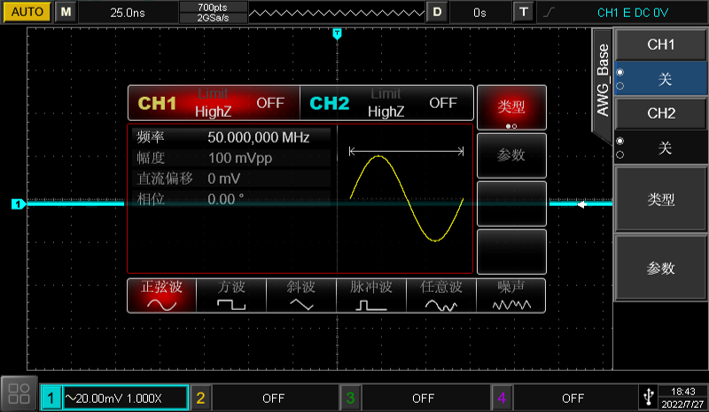This screenshot has height=412, width=709.
Task: Expand the 25.0ns timebase setting
Action: tap(126, 13)
